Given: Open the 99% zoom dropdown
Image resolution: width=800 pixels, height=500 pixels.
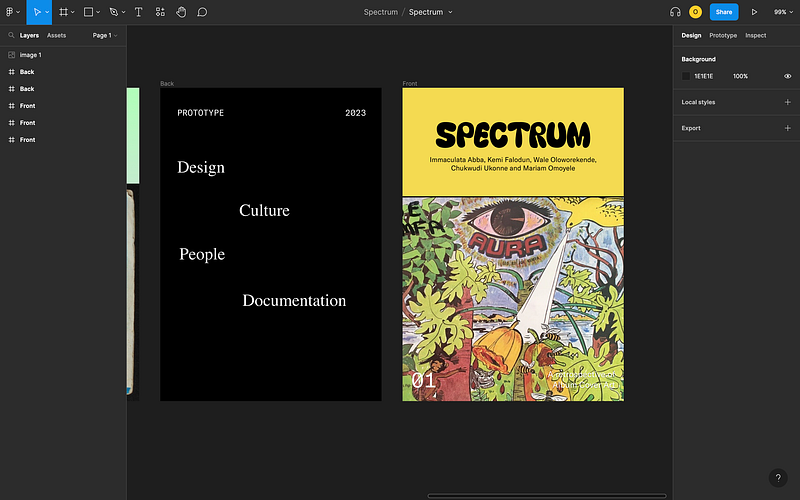Looking at the screenshot, I should tap(782, 12).
